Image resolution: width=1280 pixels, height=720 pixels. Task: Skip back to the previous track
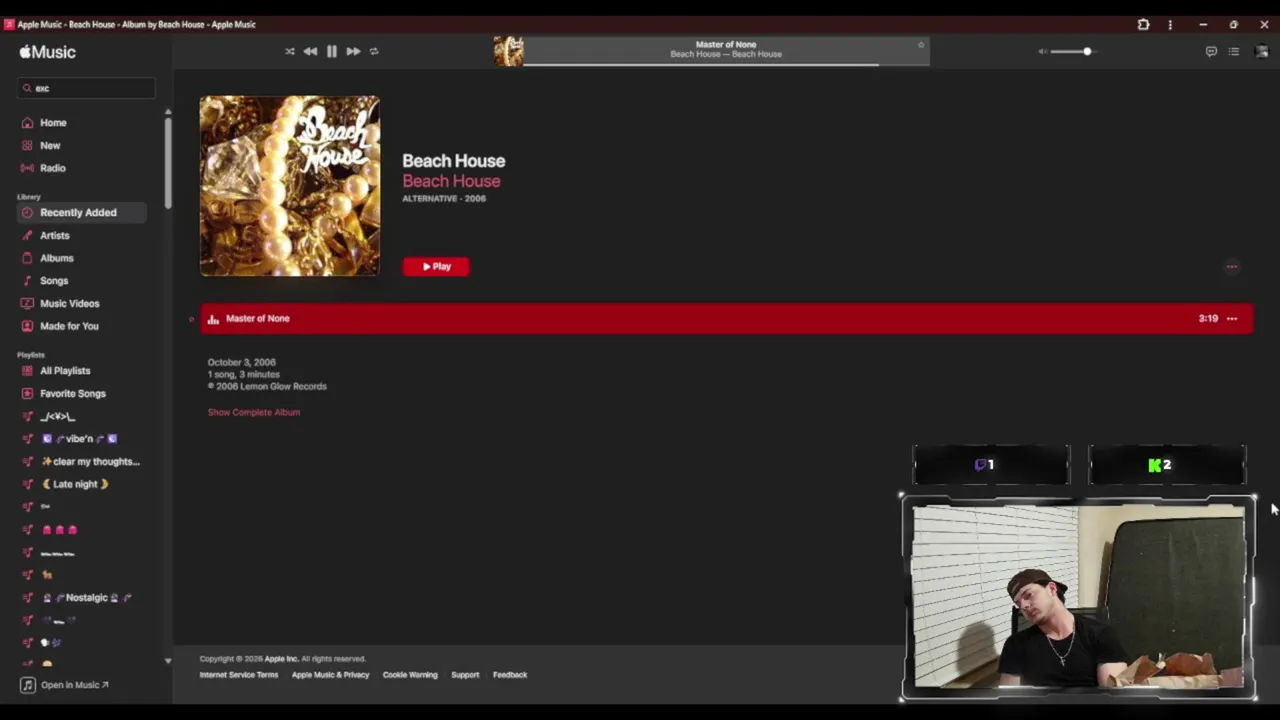click(x=310, y=51)
